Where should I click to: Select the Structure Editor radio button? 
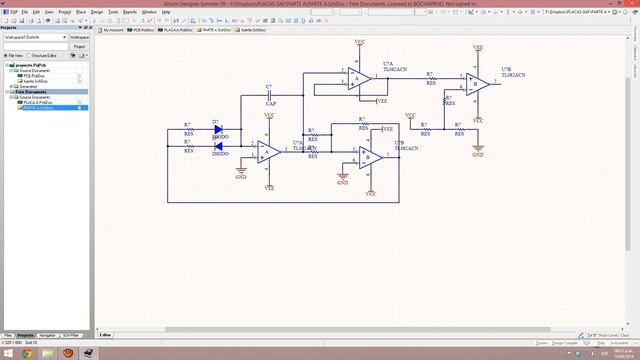[29, 56]
